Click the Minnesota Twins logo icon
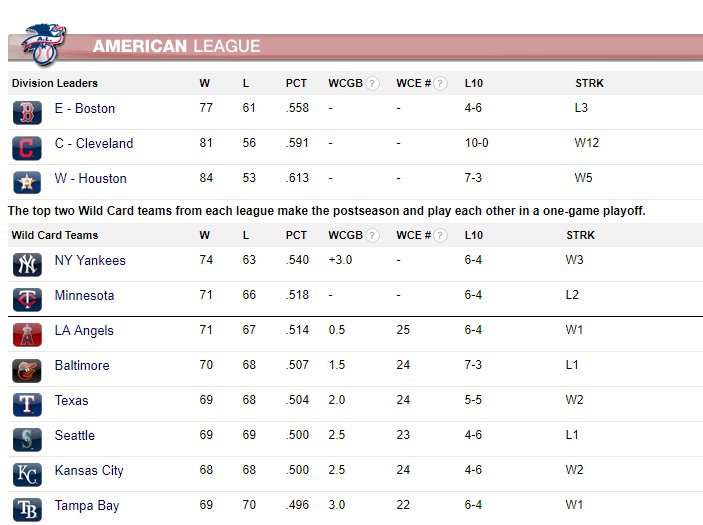The height and width of the screenshot is (525, 703). click(x=27, y=299)
